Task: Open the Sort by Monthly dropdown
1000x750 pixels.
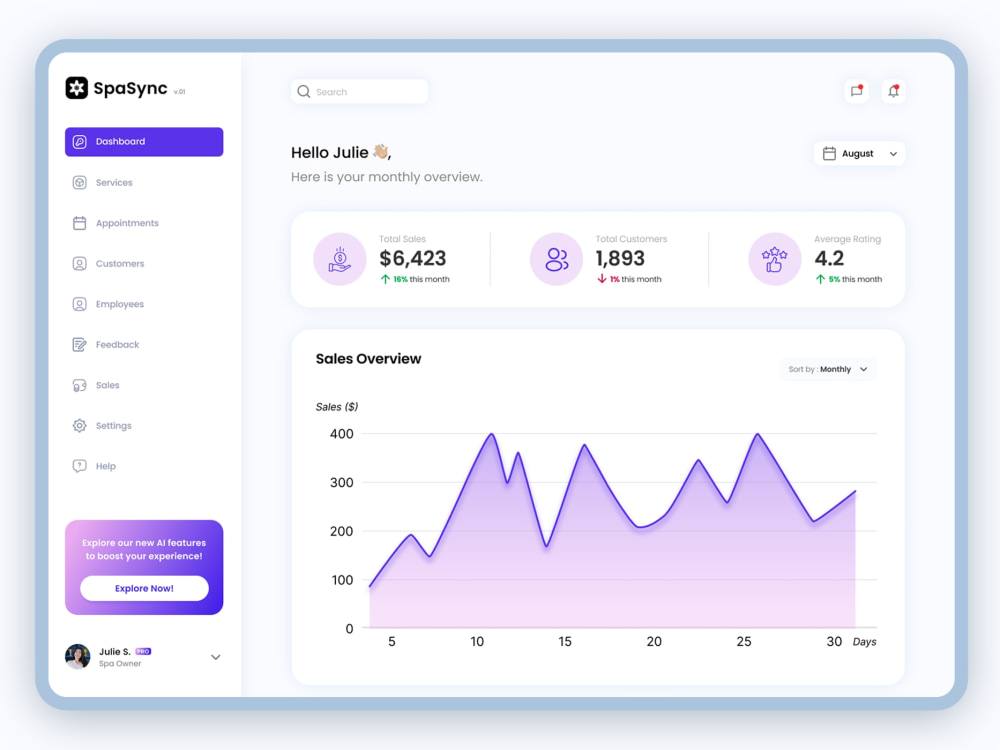Action: [828, 369]
